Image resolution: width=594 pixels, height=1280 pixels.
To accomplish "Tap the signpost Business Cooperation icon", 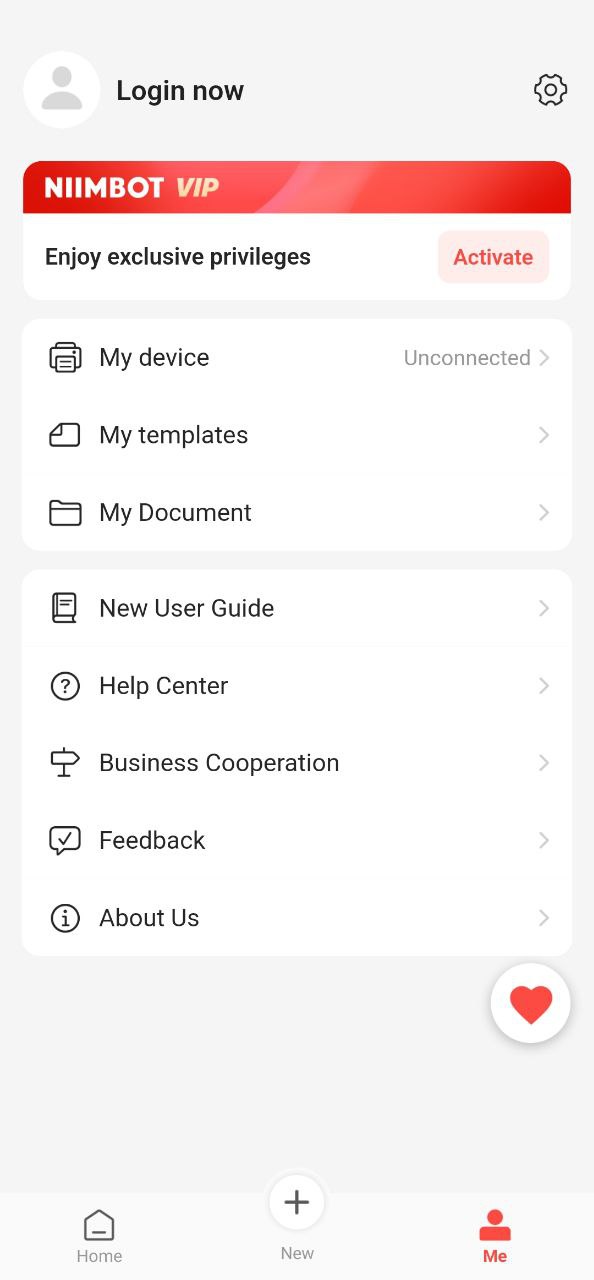I will pos(65,763).
